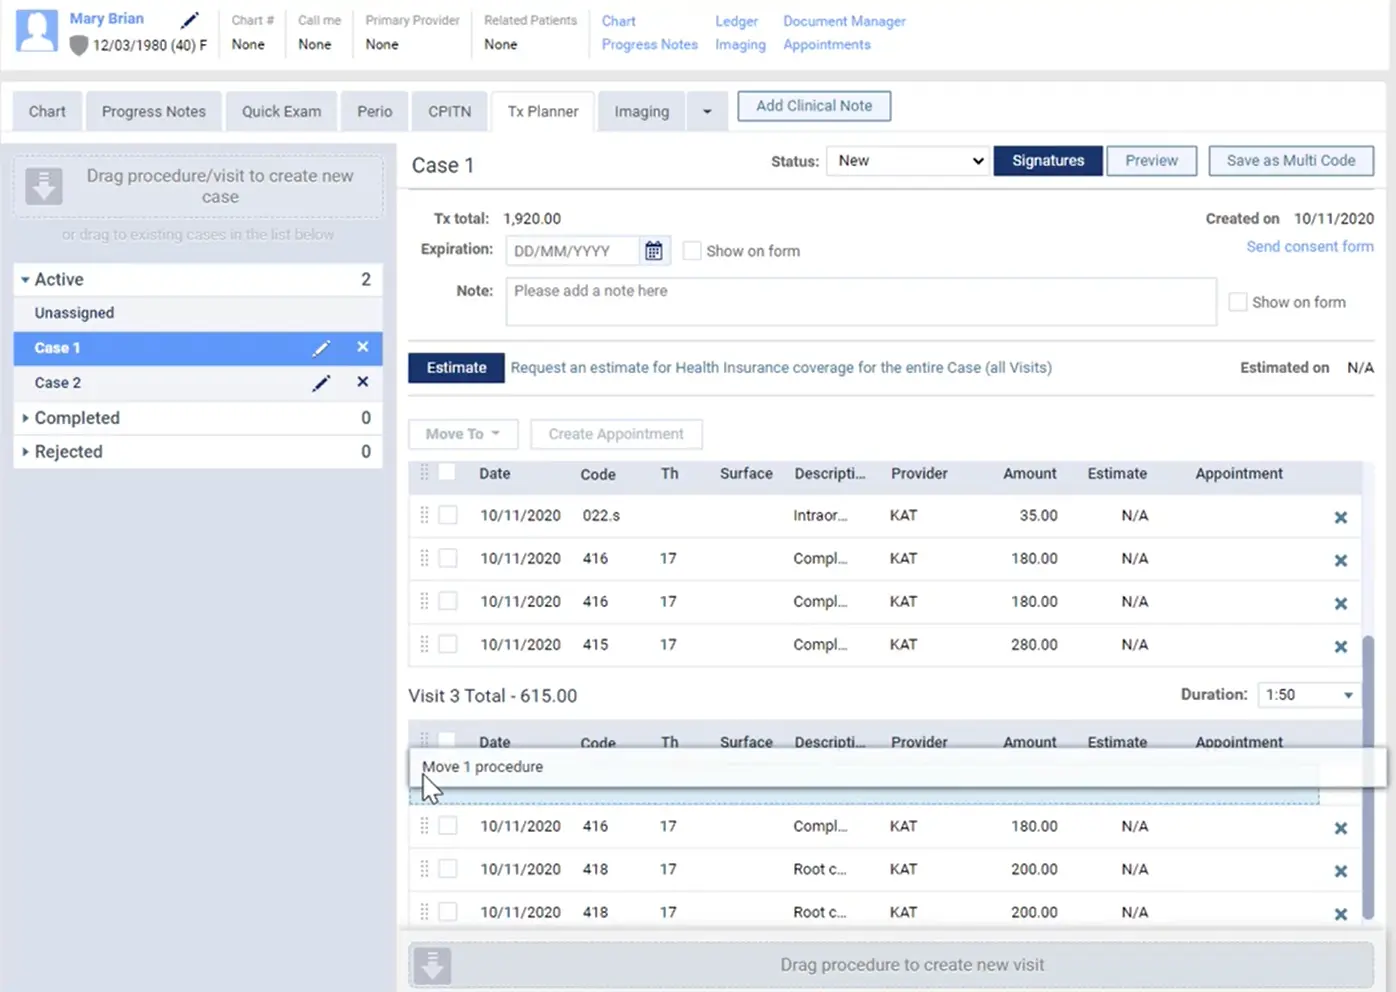Select Case 2 in the Active list
This screenshot has height=992, width=1396.
click(x=198, y=383)
